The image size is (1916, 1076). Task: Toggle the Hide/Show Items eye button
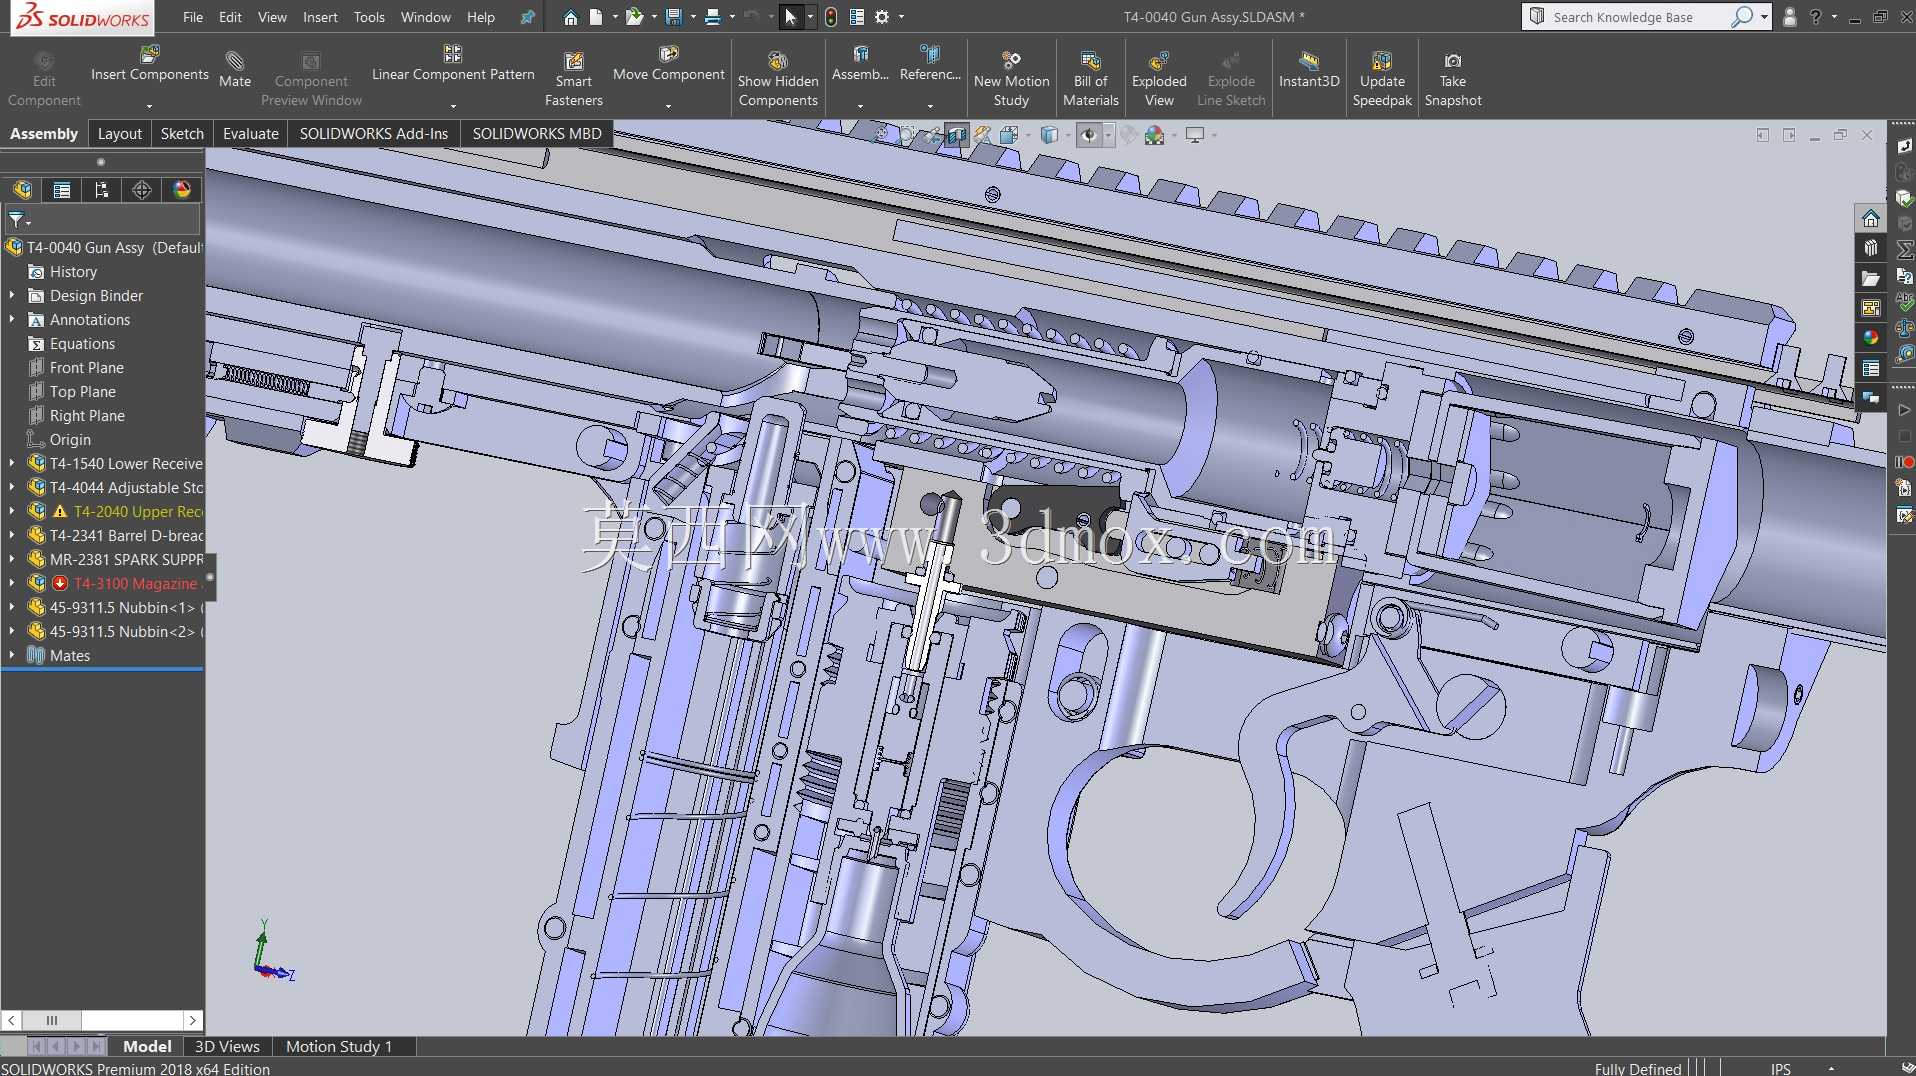pyautogui.click(x=1089, y=135)
